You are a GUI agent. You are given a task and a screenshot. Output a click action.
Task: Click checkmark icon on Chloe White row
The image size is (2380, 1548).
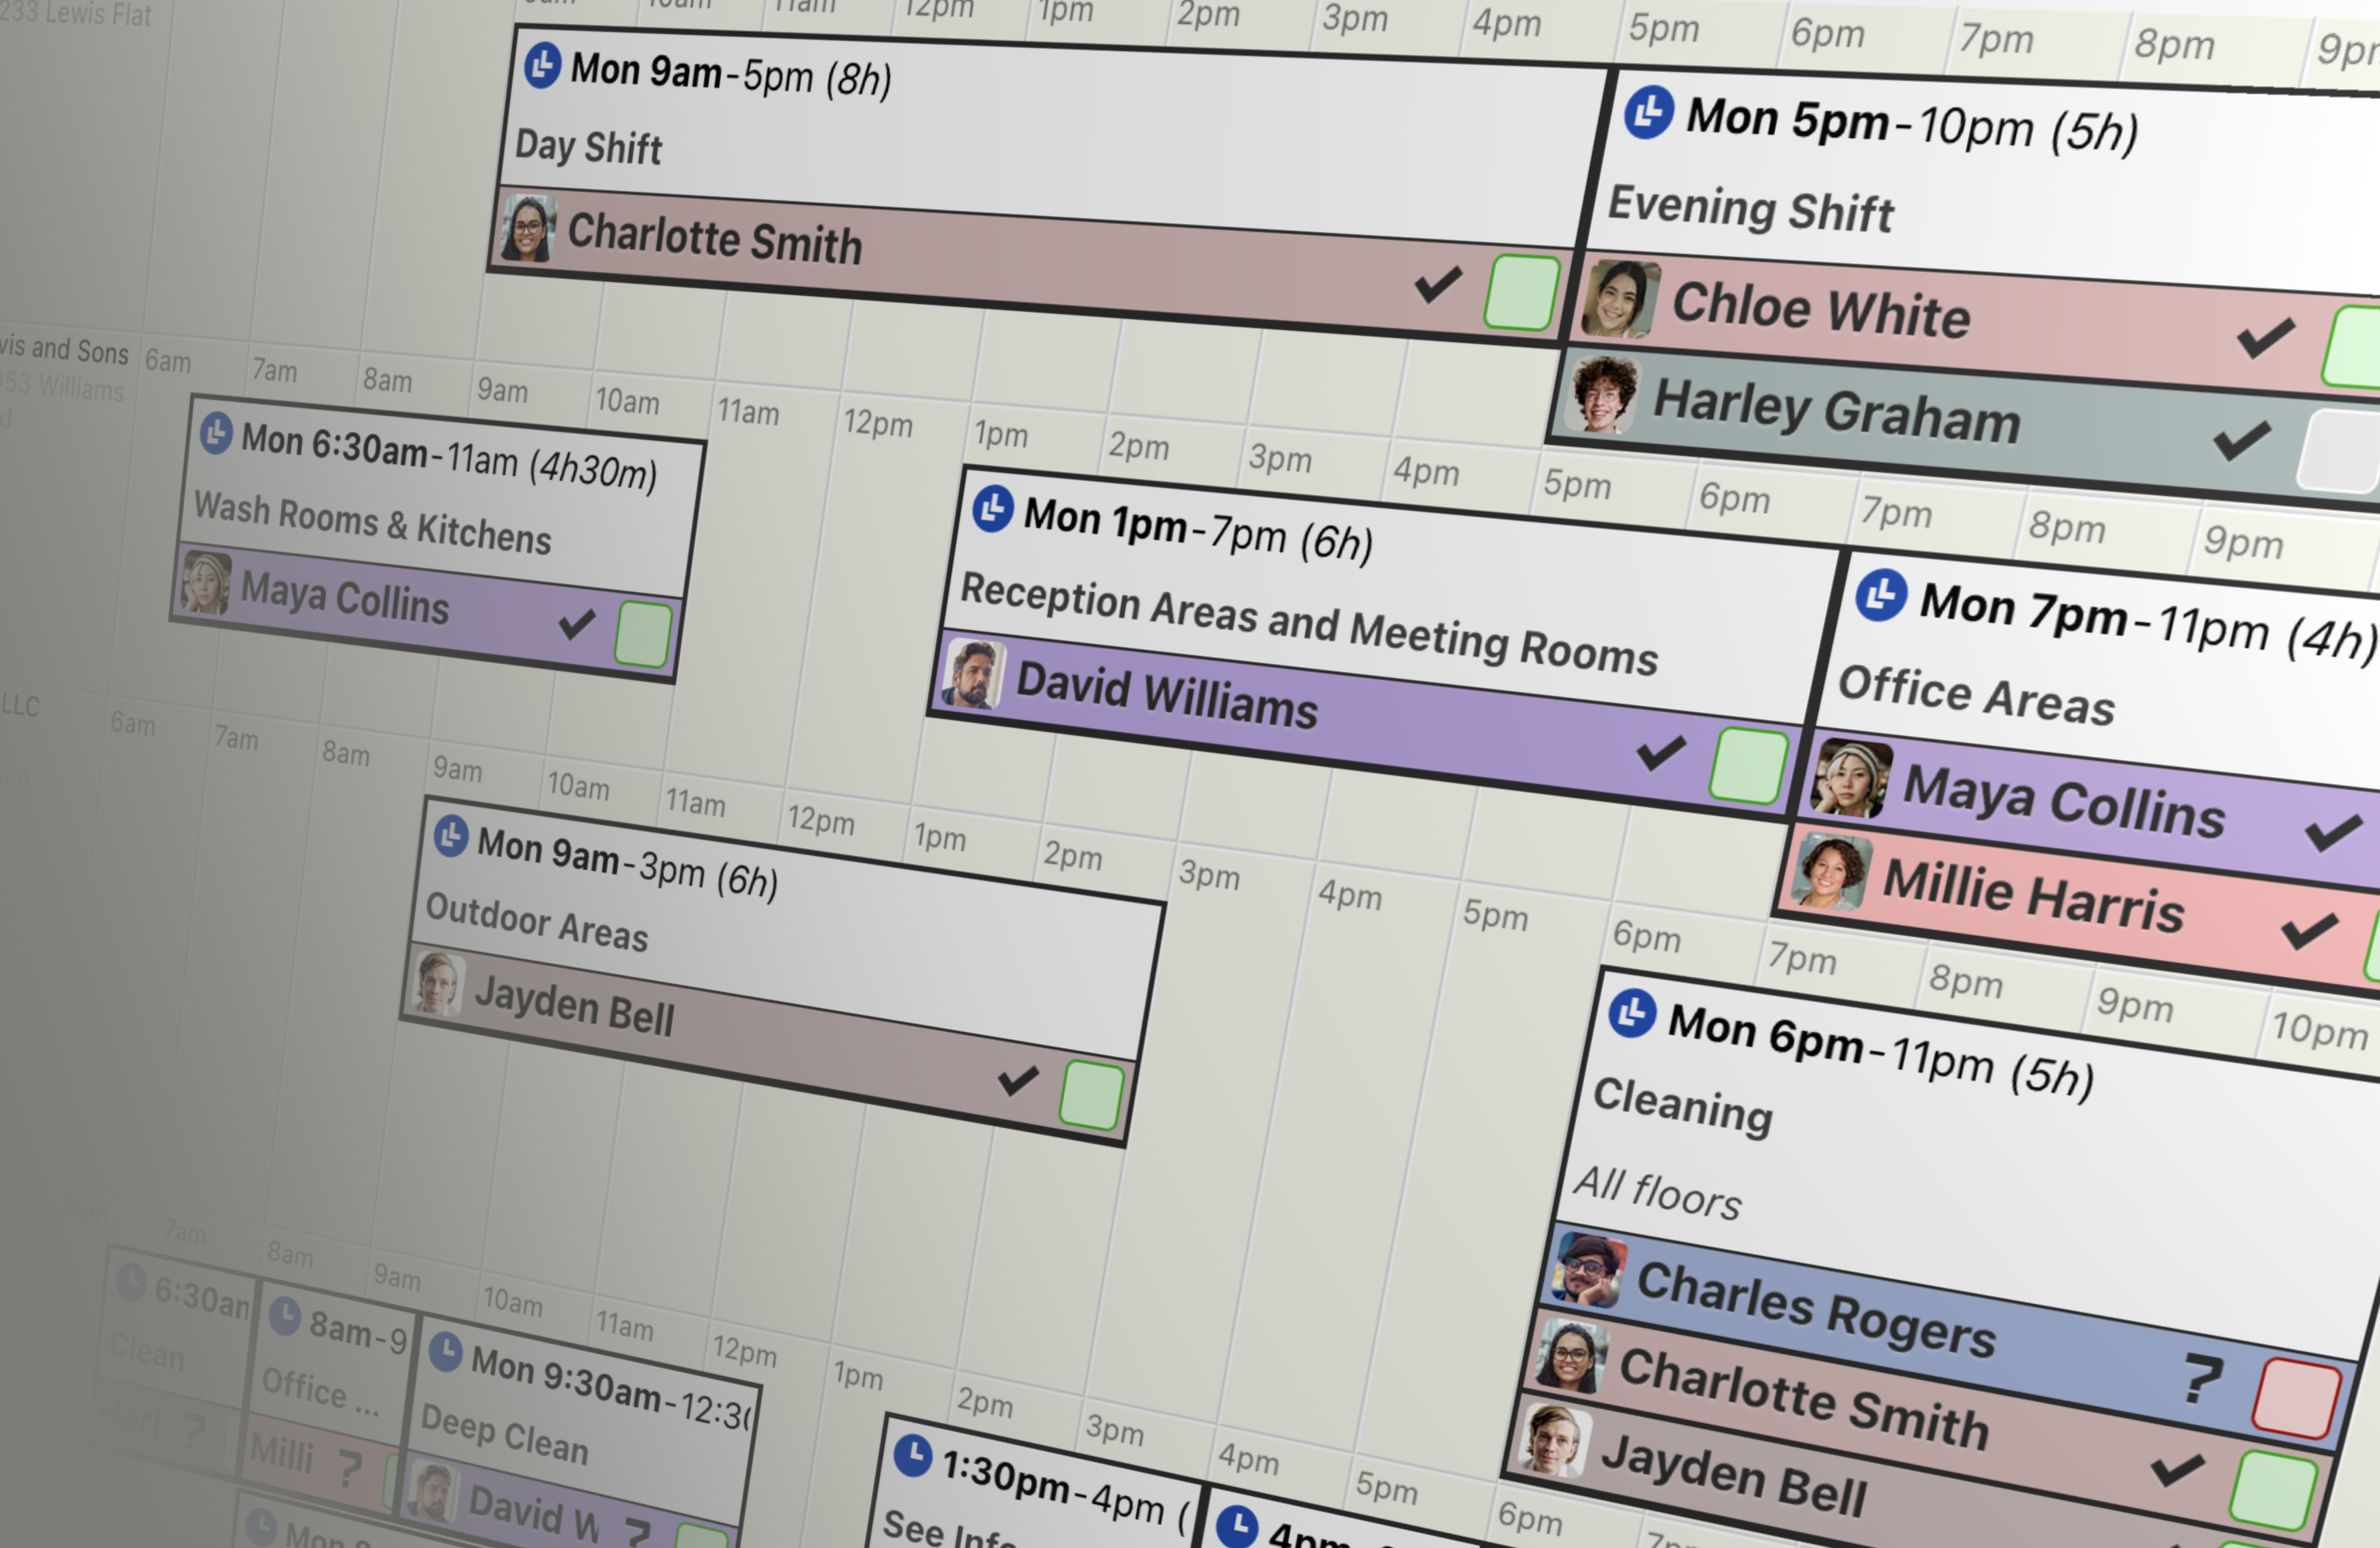(2266, 337)
